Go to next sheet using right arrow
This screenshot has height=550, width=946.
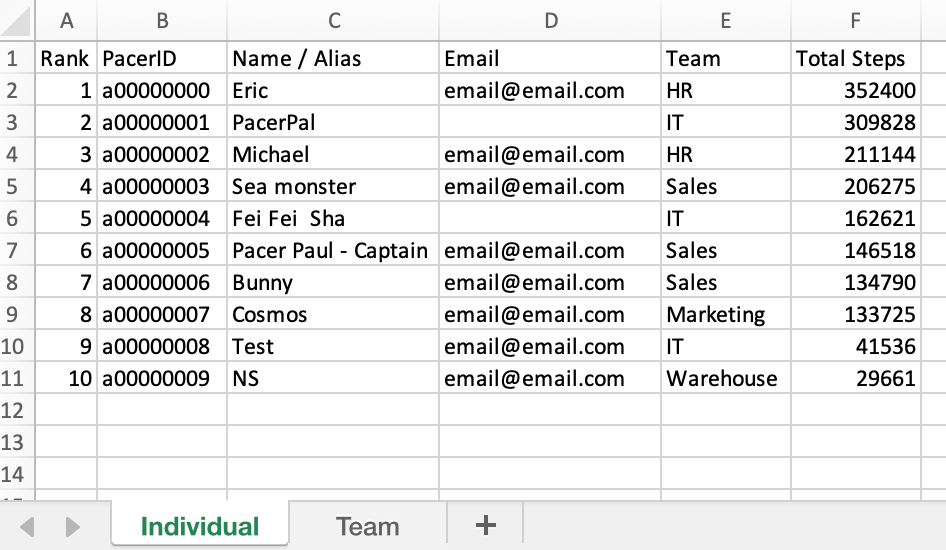tap(72, 526)
